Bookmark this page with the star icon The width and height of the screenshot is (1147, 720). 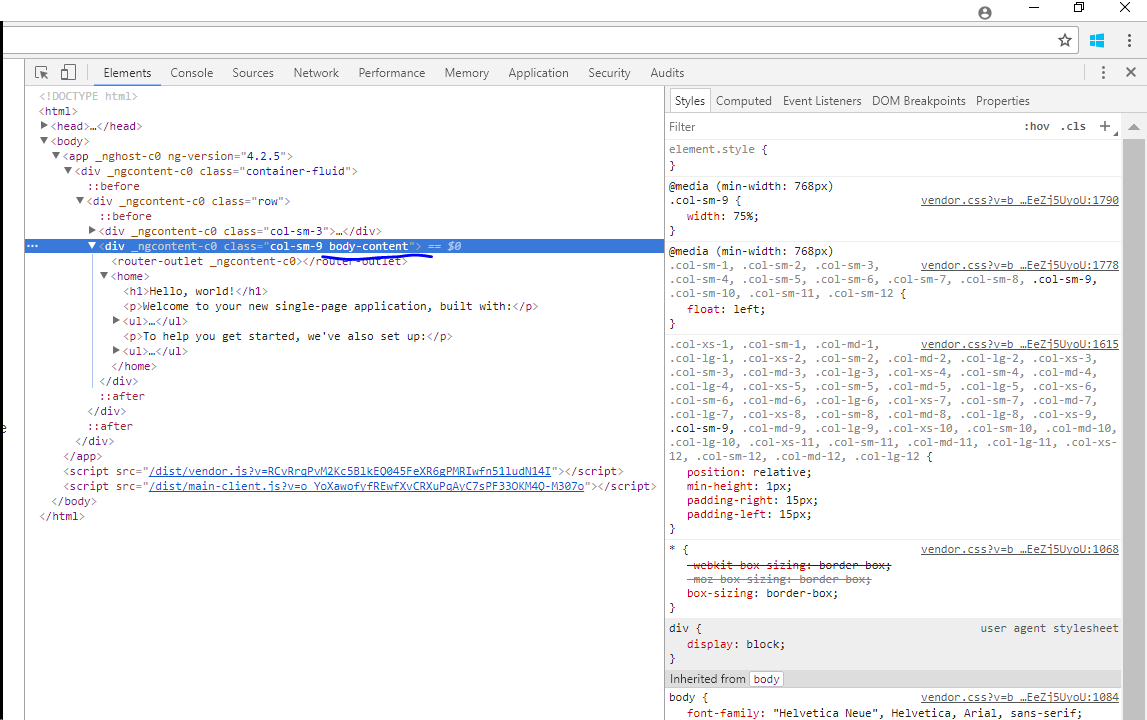tap(1065, 40)
